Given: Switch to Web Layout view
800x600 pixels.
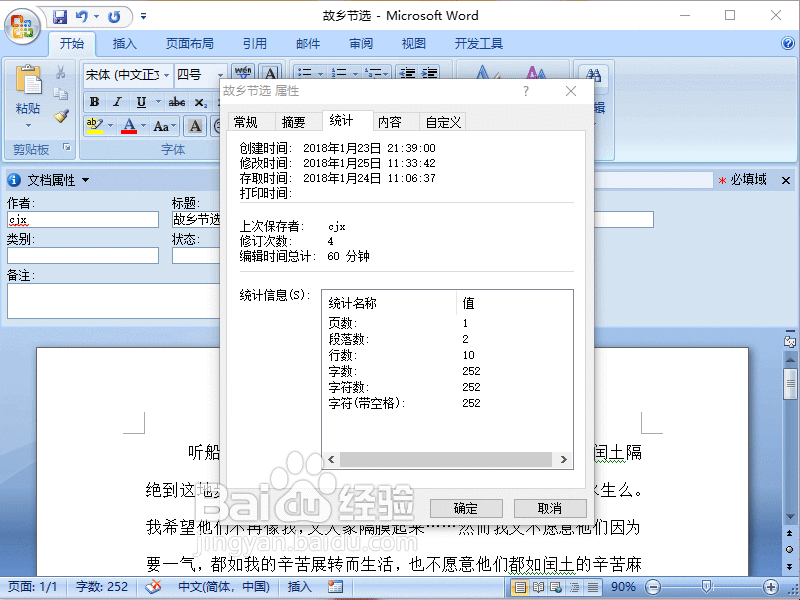Looking at the screenshot, I should pos(556,587).
